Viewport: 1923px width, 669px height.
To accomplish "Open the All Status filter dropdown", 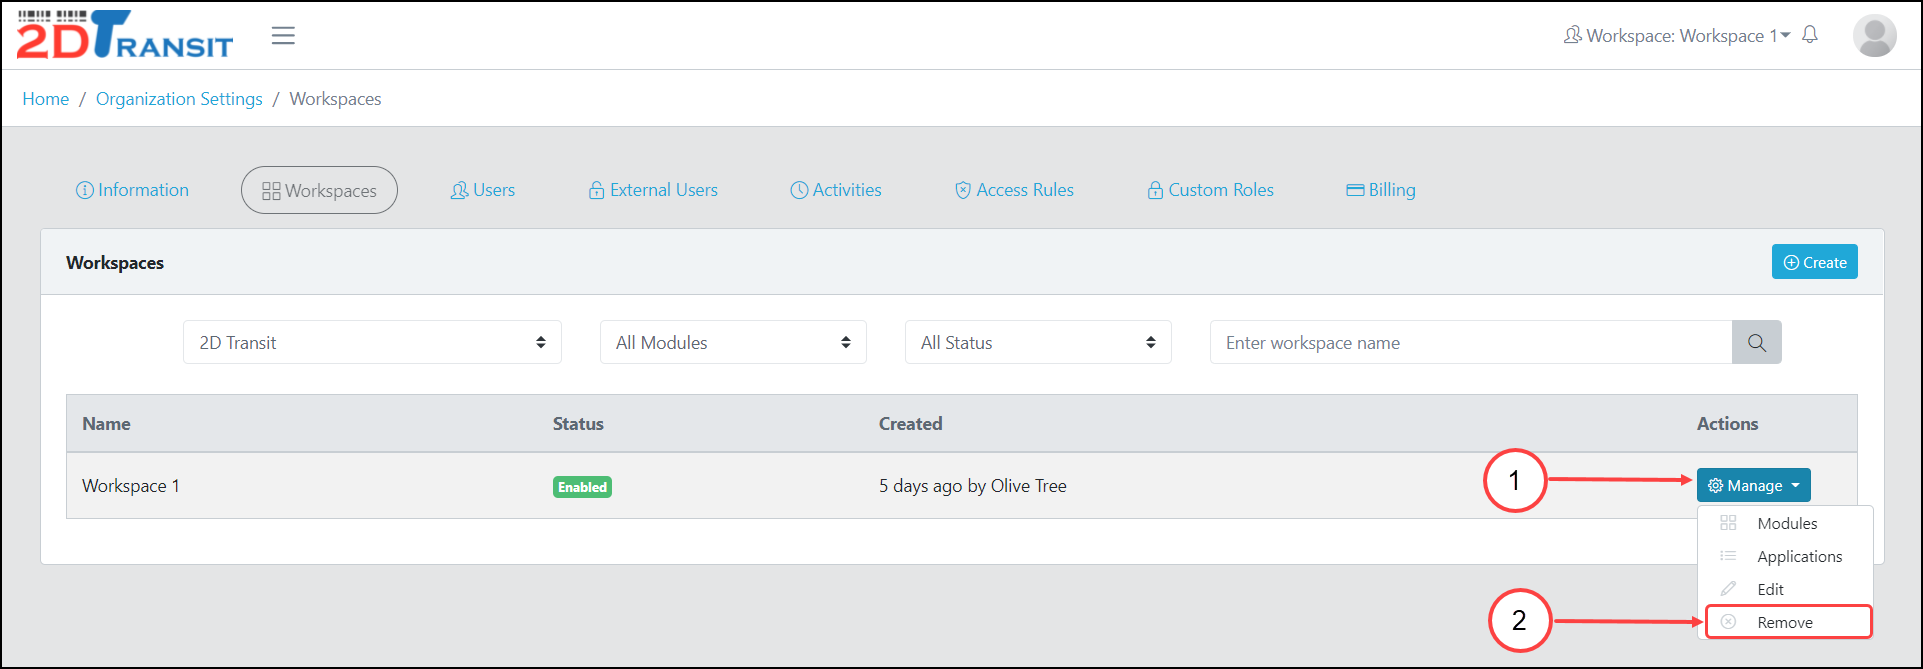I will pos(1037,343).
